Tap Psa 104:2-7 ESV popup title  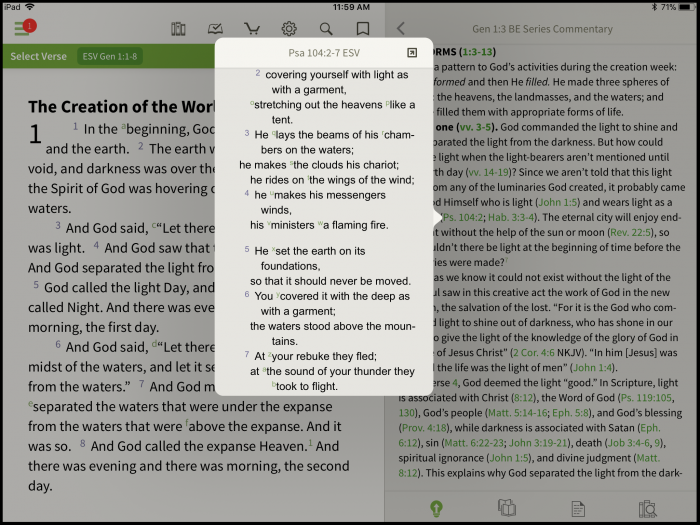pyautogui.click(x=324, y=53)
